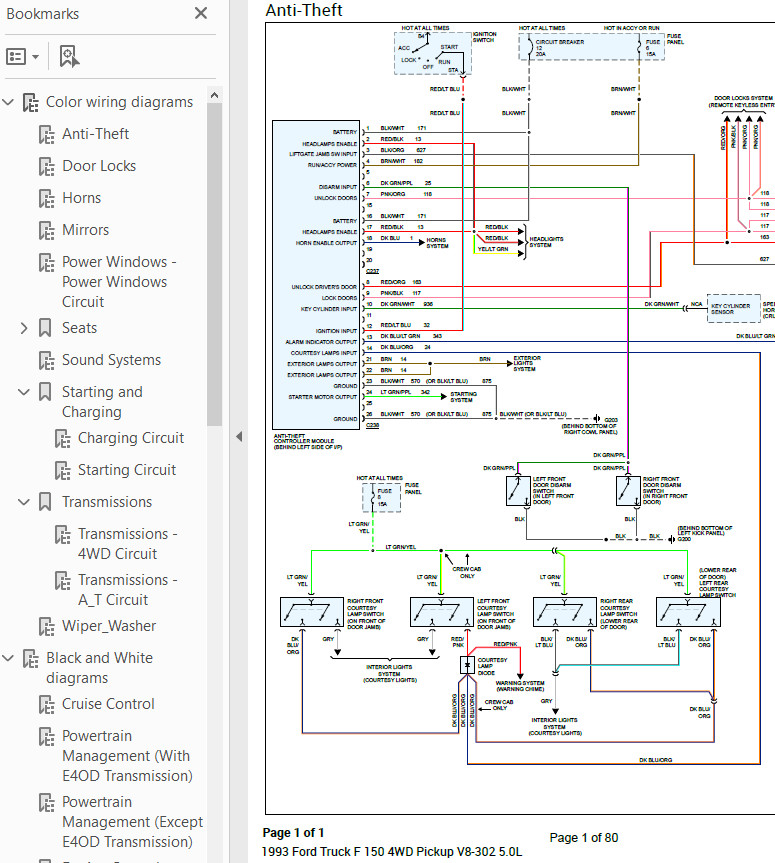This screenshot has width=775, height=863.
Task: Open the Door Locks bookmark
Action: click(x=99, y=166)
